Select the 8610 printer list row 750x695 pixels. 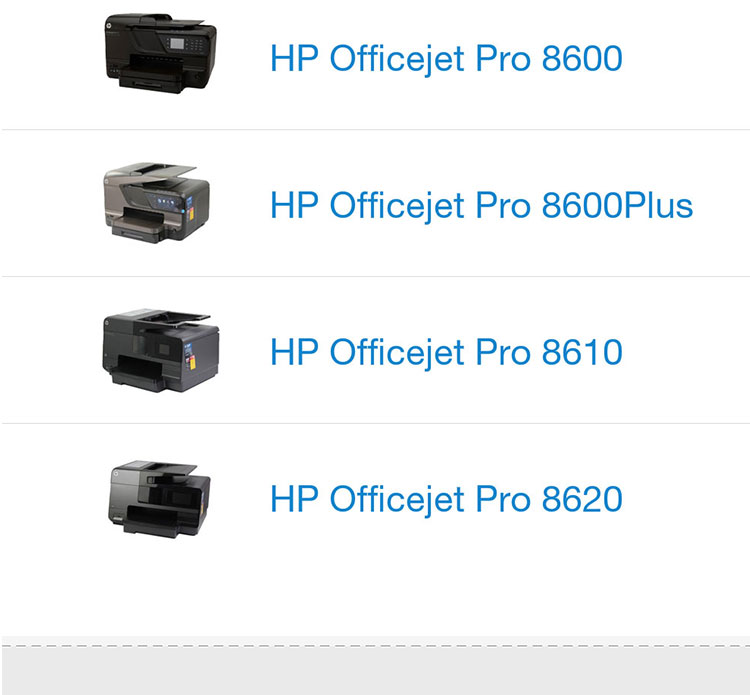[x=375, y=350]
